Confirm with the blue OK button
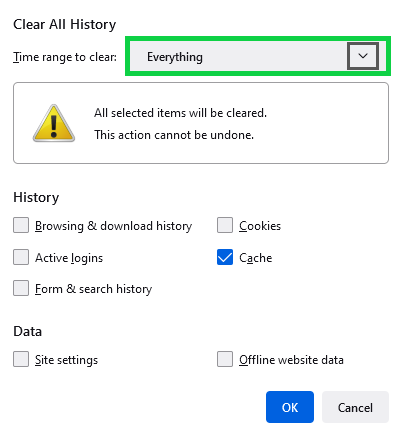The image size is (401, 435). pos(290,407)
